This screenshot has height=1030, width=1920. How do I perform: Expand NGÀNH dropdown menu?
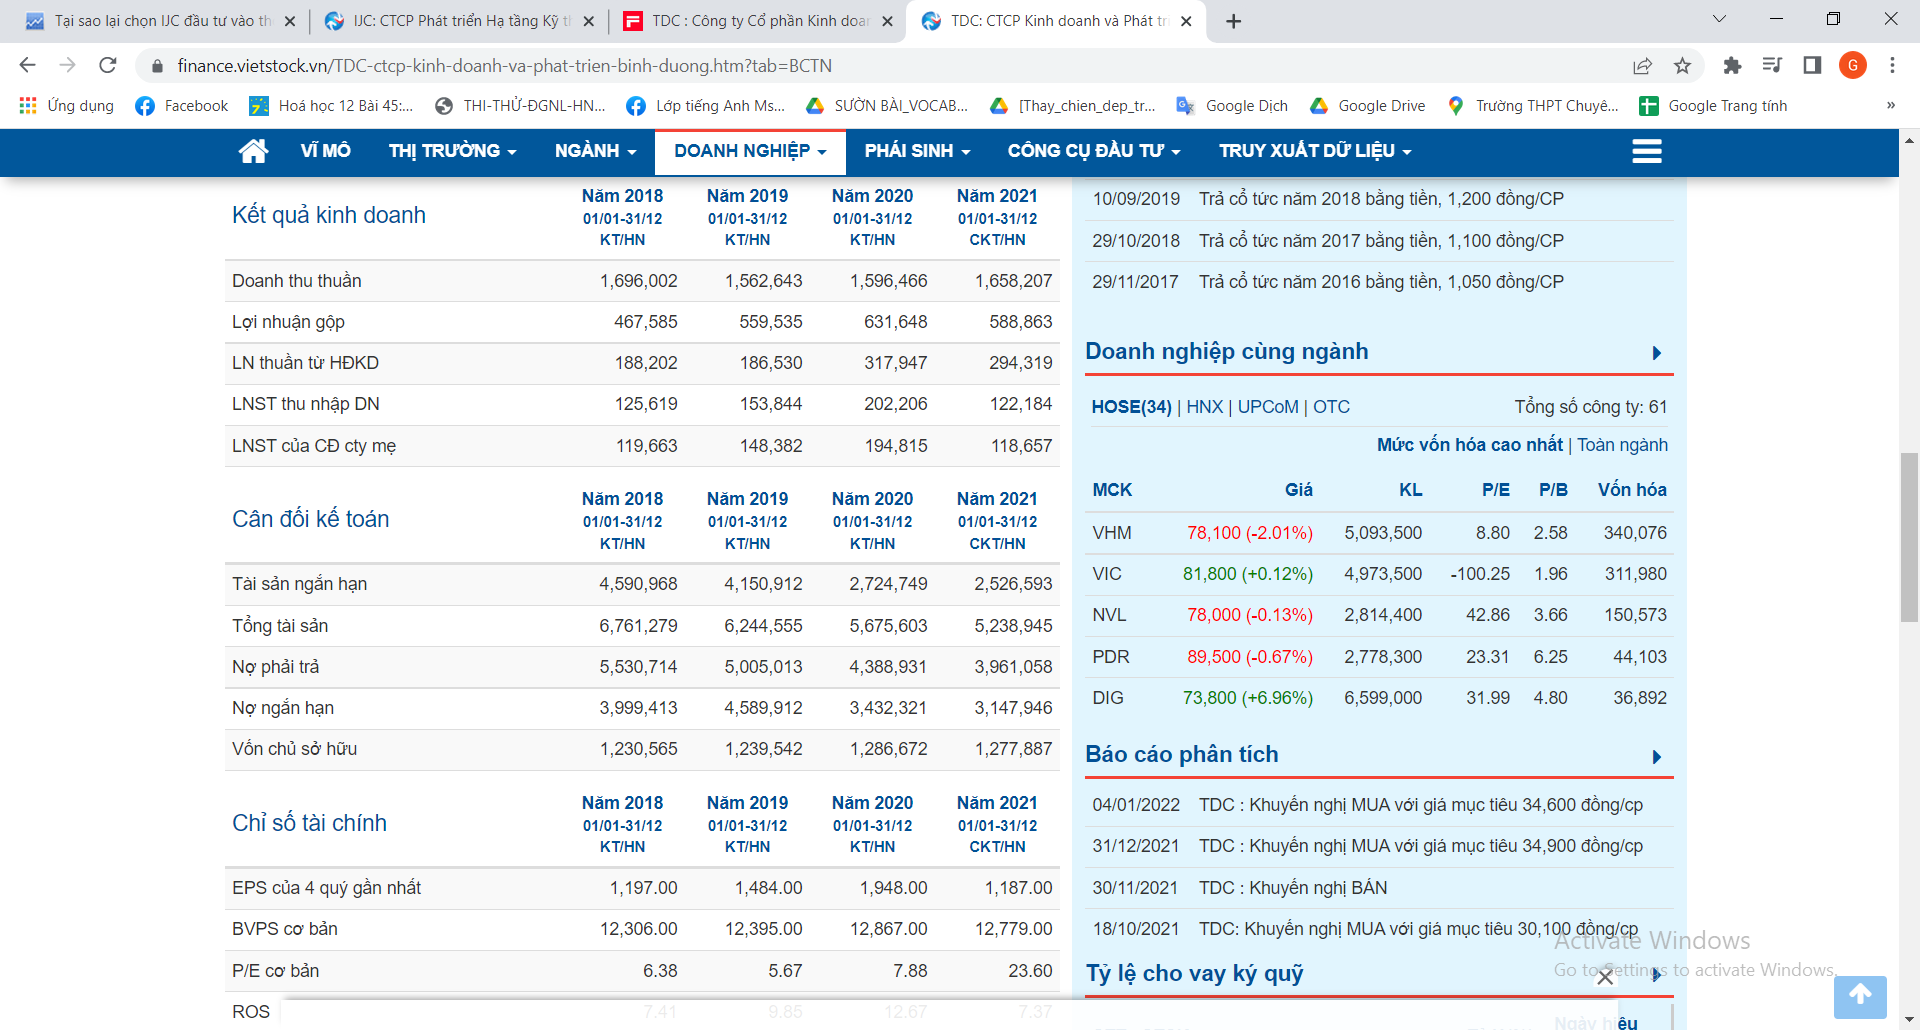click(x=595, y=151)
